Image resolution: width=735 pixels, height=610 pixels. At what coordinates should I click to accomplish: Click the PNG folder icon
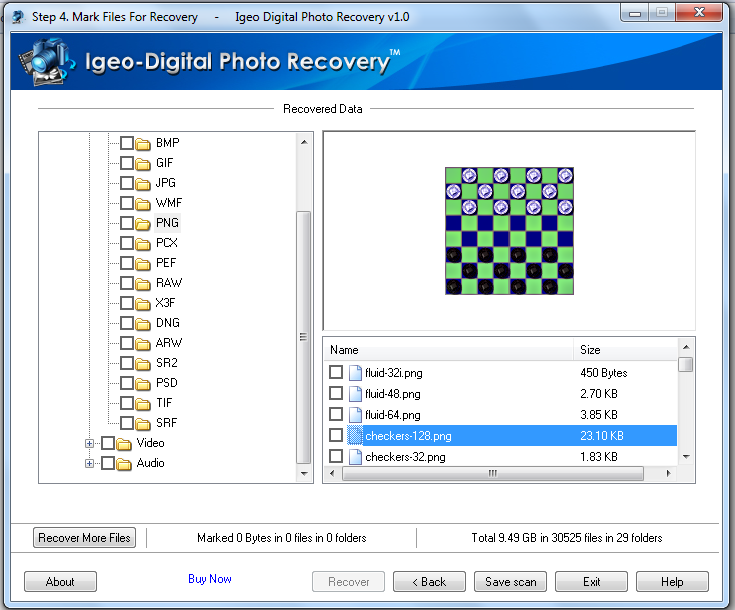pyautogui.click(x=143, y=224)
